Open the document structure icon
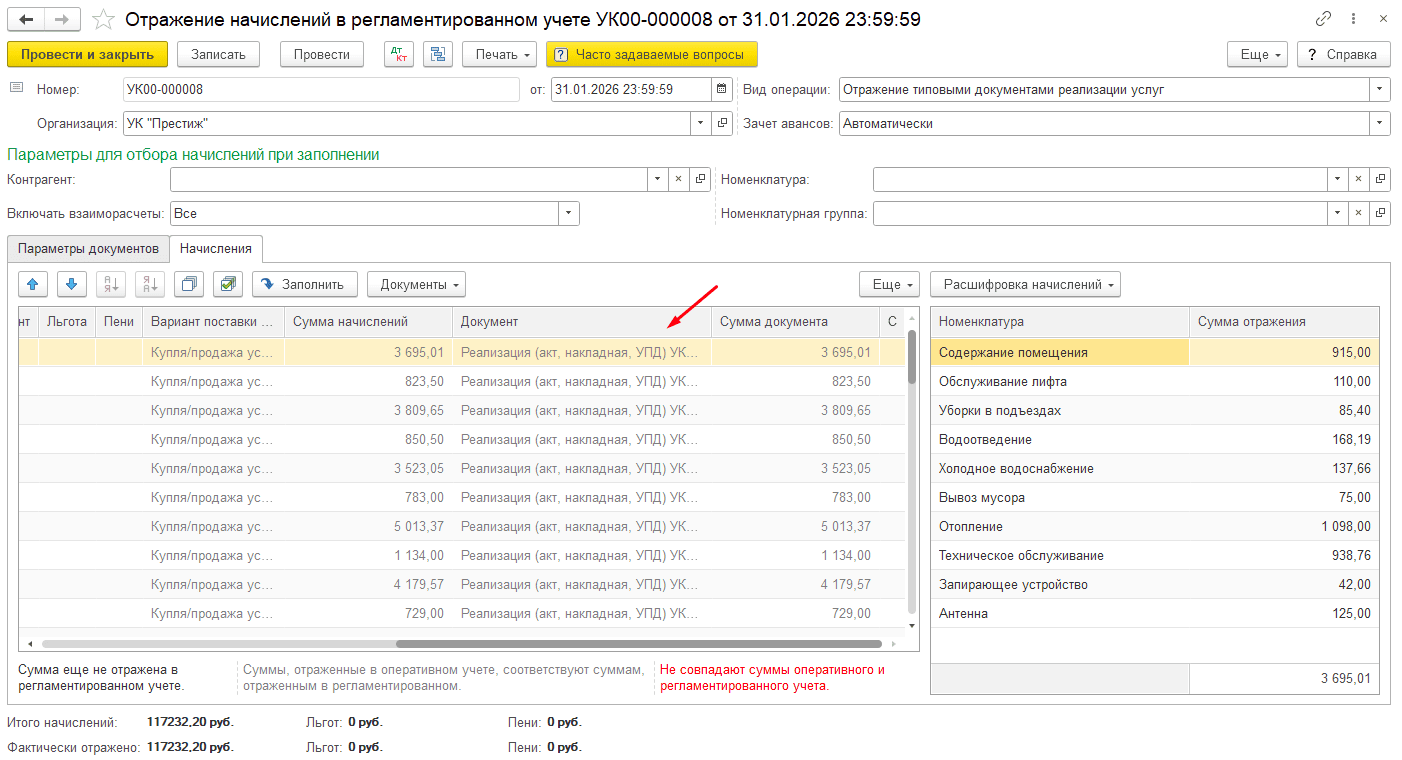The image size is (1402, 760). [x=438, y=54]
